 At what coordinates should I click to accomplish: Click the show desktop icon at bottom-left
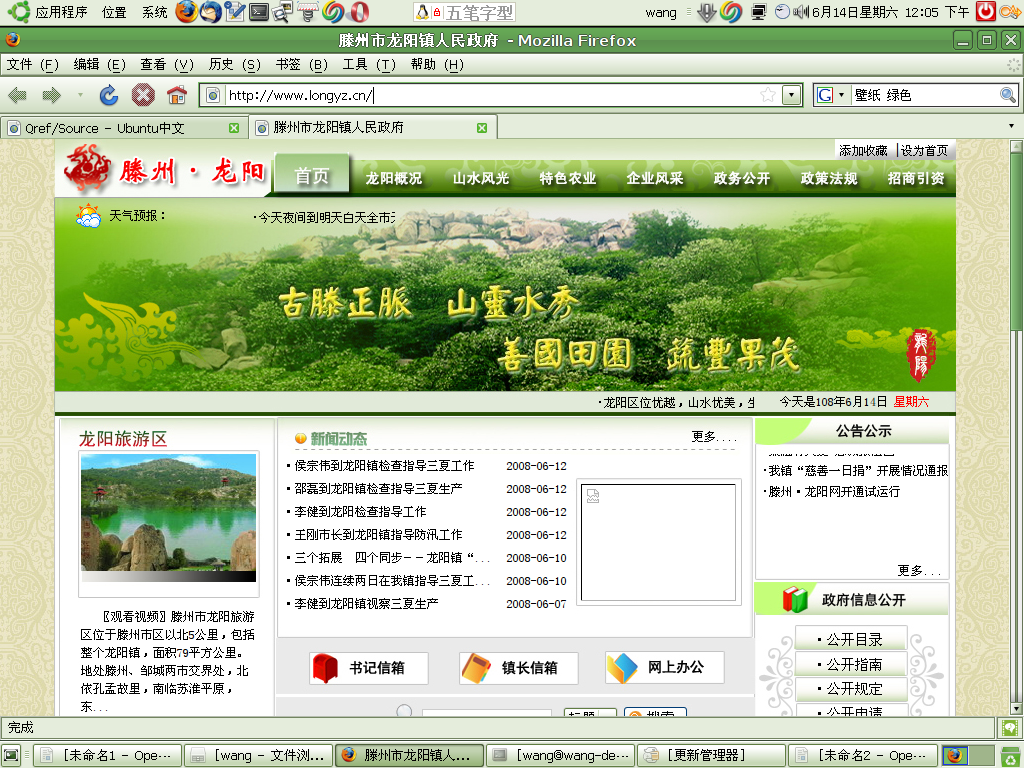12,756
